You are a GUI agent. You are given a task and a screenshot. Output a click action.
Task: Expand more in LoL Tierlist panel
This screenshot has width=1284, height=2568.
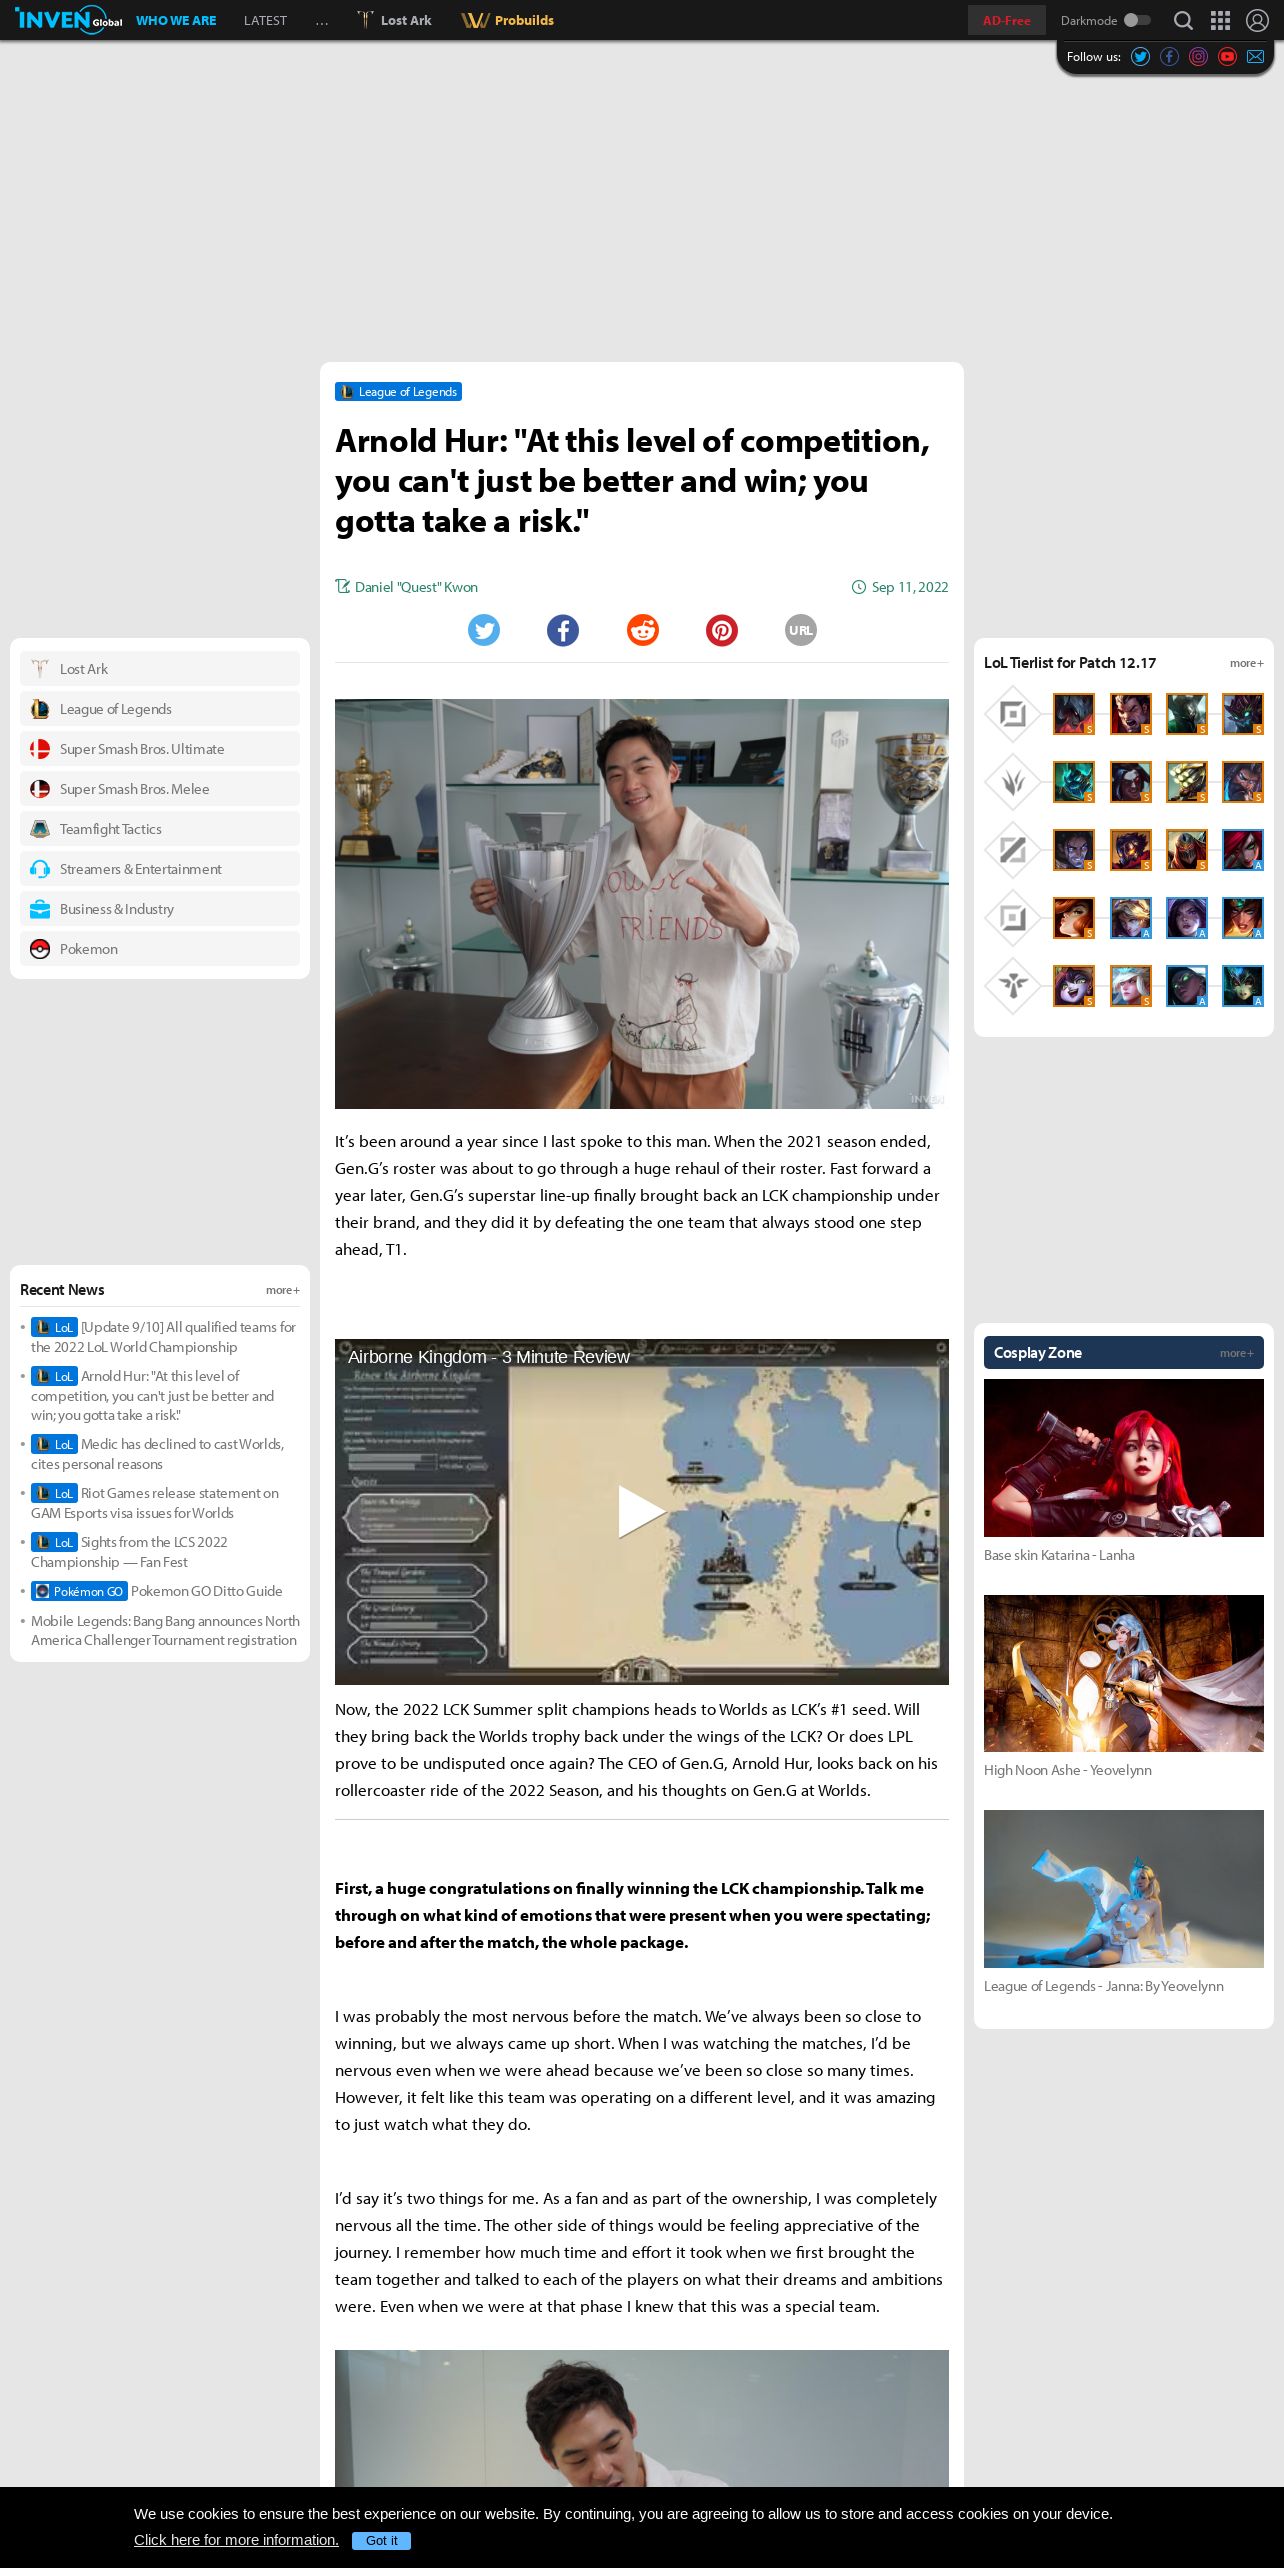tap(1246, 663)
